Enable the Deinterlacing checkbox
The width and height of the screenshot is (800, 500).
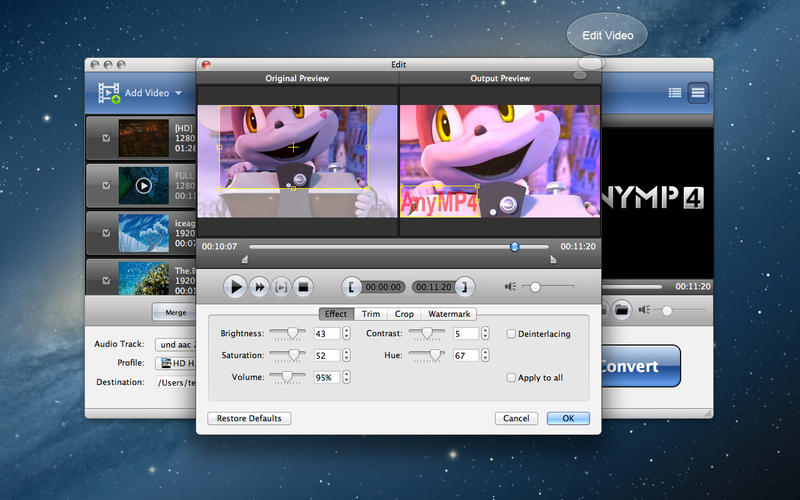coord(511,334)
